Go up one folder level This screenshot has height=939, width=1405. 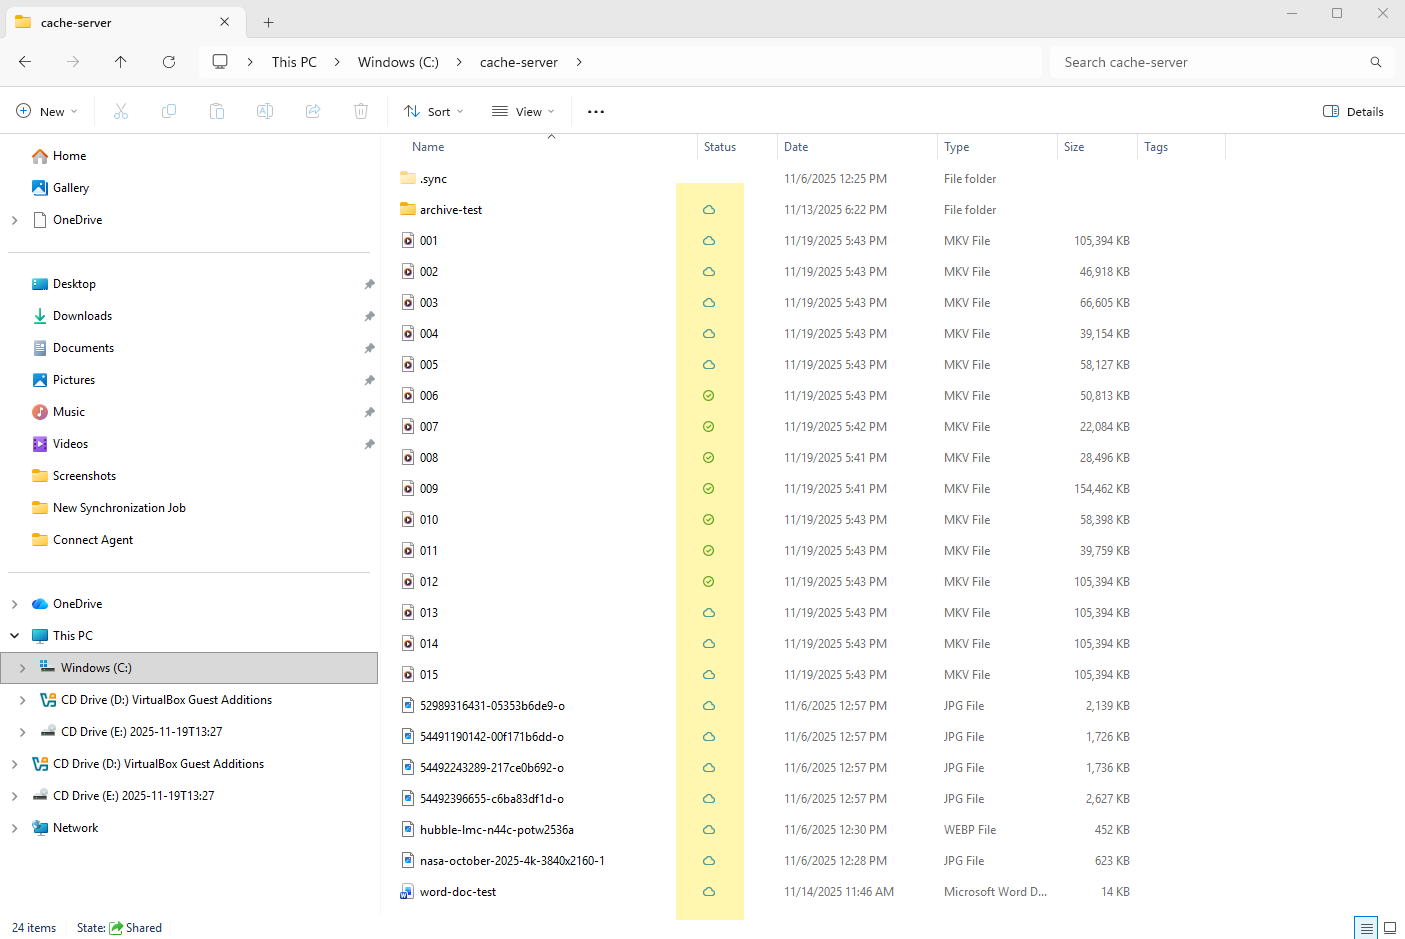click(x=121, y=62)
